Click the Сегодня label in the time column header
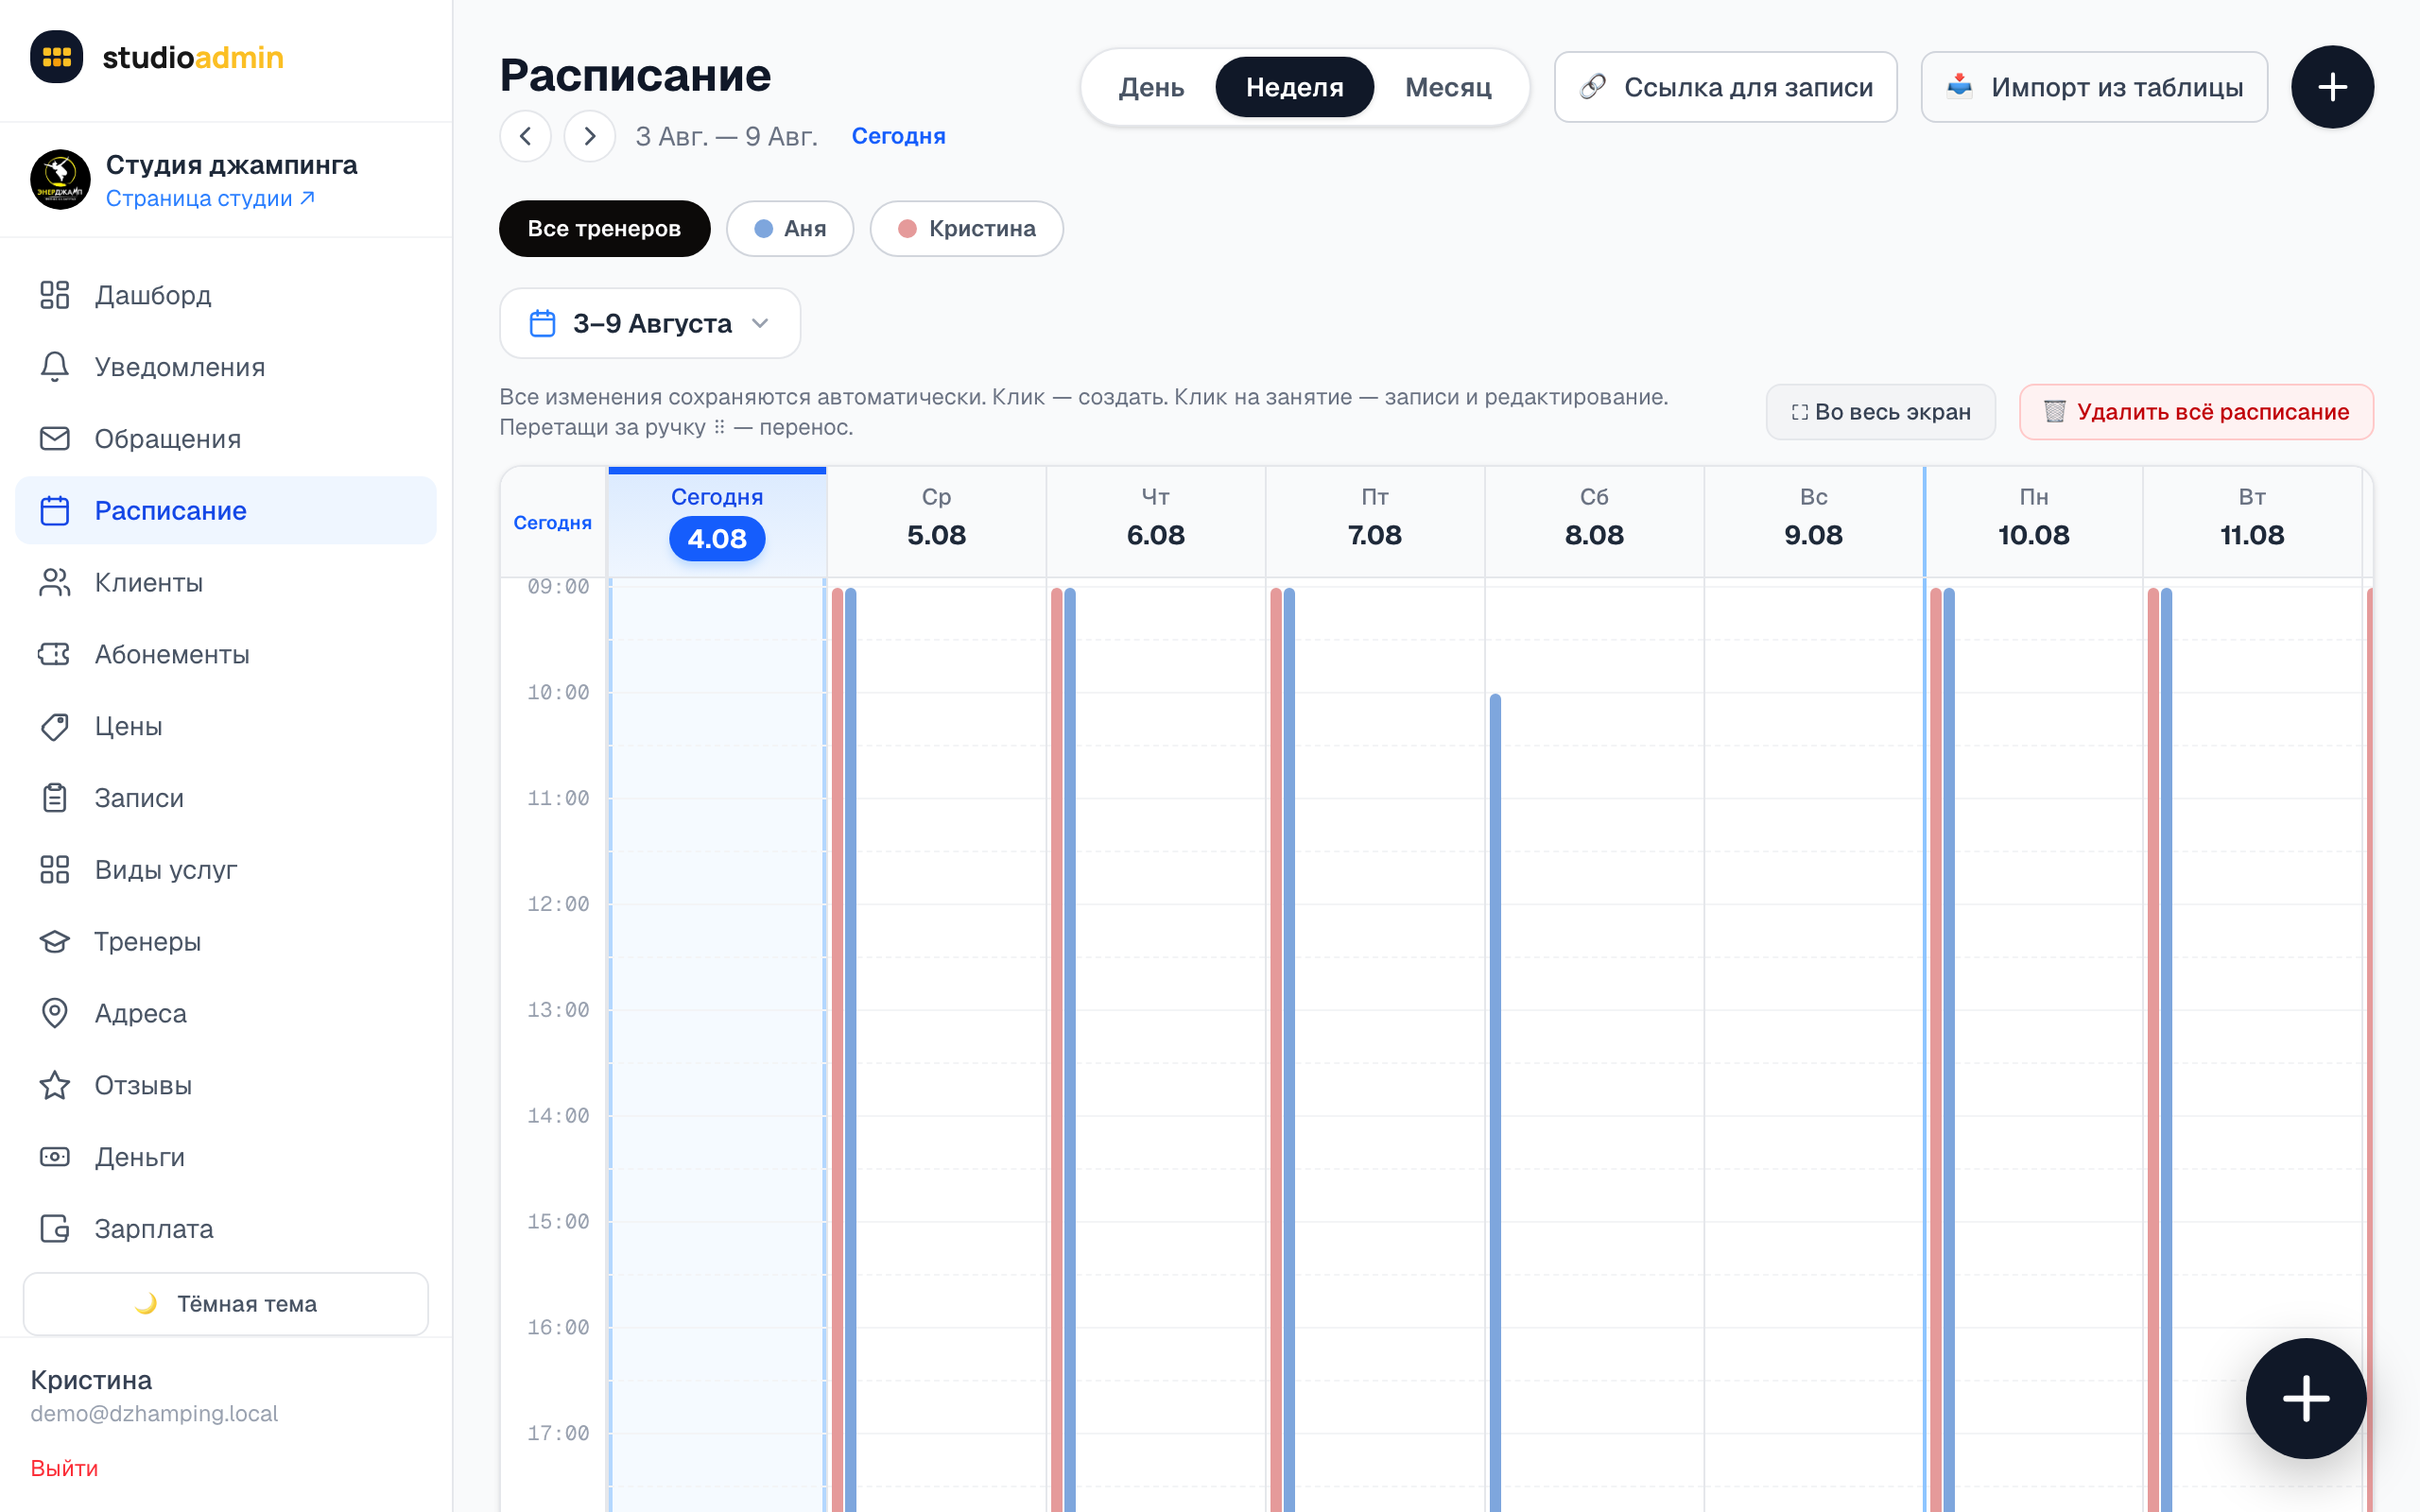Screen dimensions: 2420x1512 [x=553, y=523]
